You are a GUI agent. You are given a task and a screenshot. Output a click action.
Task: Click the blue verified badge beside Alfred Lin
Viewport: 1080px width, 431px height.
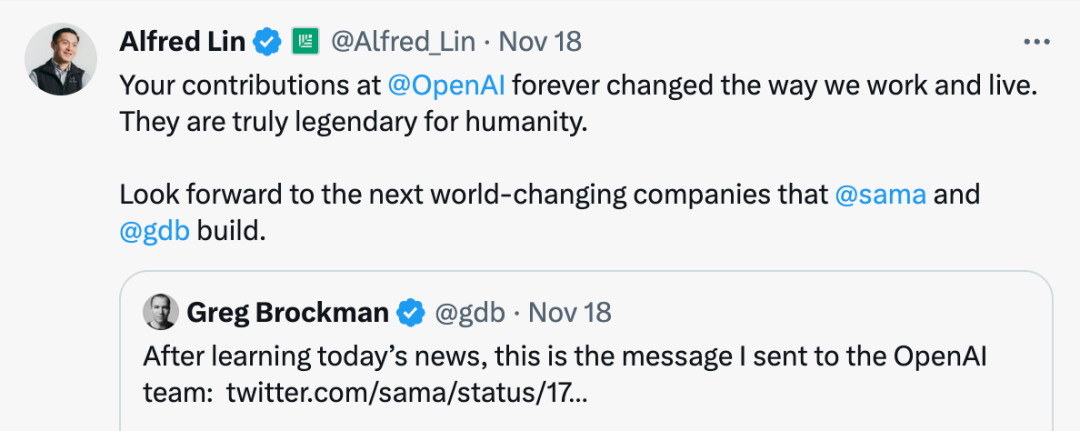point(266,42)
